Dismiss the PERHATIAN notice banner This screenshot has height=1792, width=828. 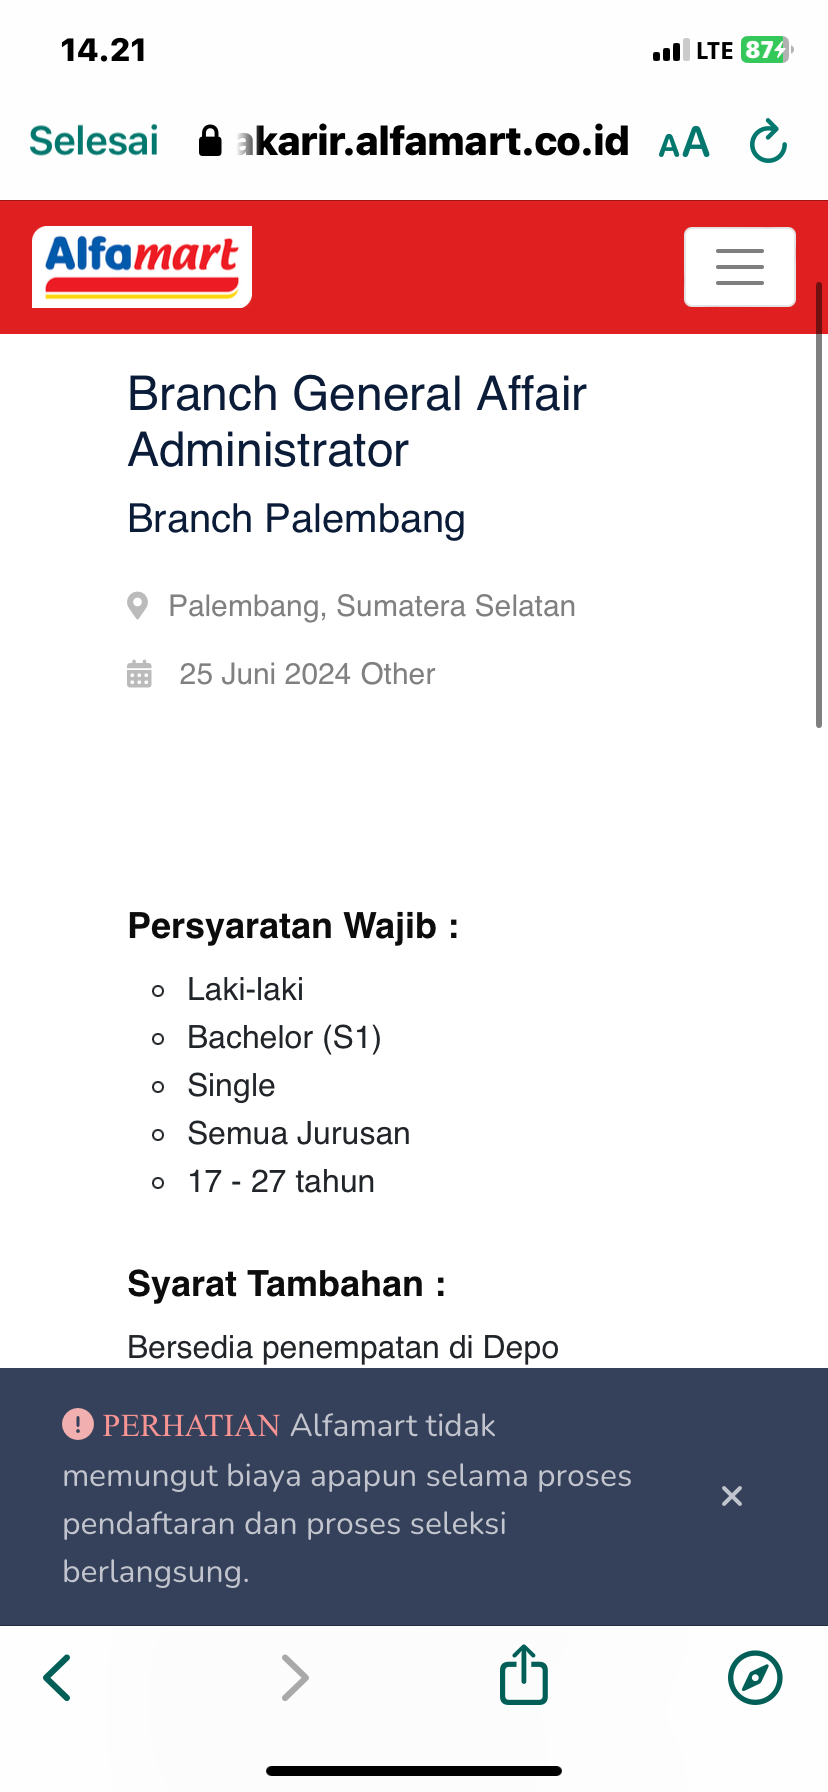[x=732, y=1496]
